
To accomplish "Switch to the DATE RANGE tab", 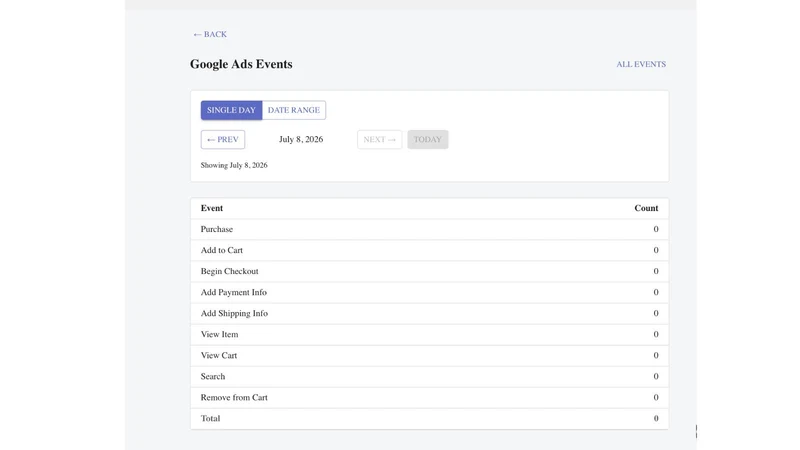I will click(294, 110).
